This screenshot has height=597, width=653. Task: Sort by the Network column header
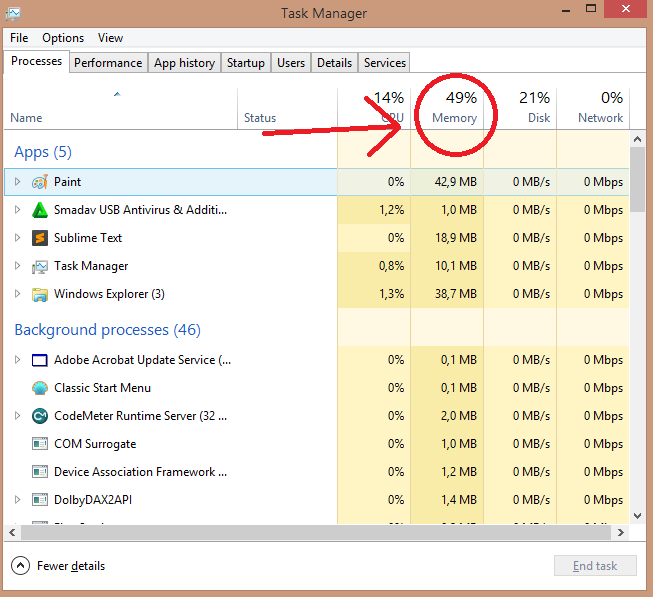(x=593, y=109)
